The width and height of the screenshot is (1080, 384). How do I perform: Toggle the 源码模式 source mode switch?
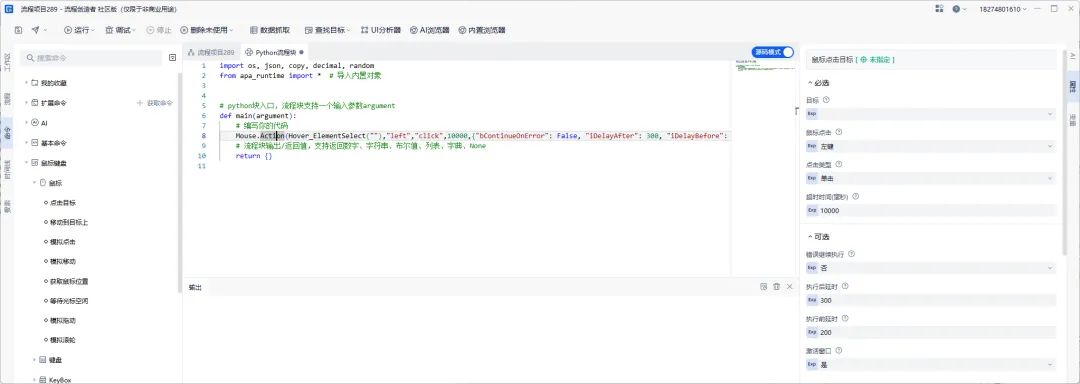[x=773, y=52]
